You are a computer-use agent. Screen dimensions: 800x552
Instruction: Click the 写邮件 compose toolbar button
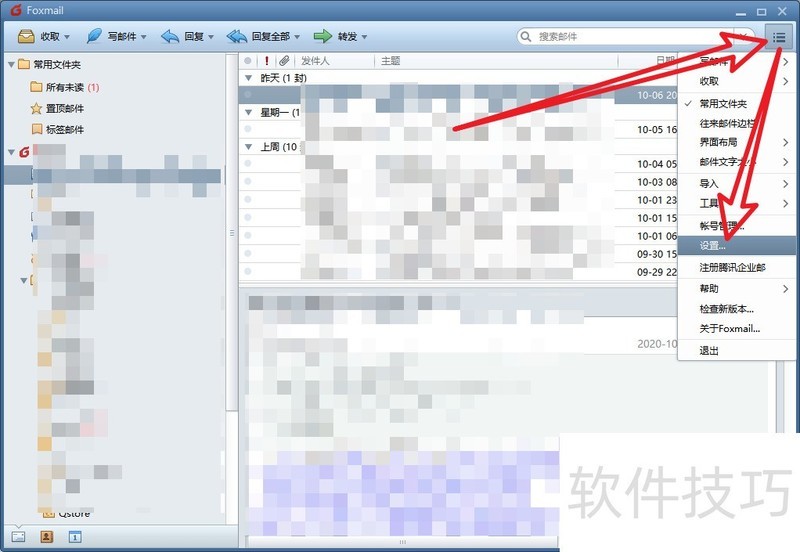click(x=111, y=37)
